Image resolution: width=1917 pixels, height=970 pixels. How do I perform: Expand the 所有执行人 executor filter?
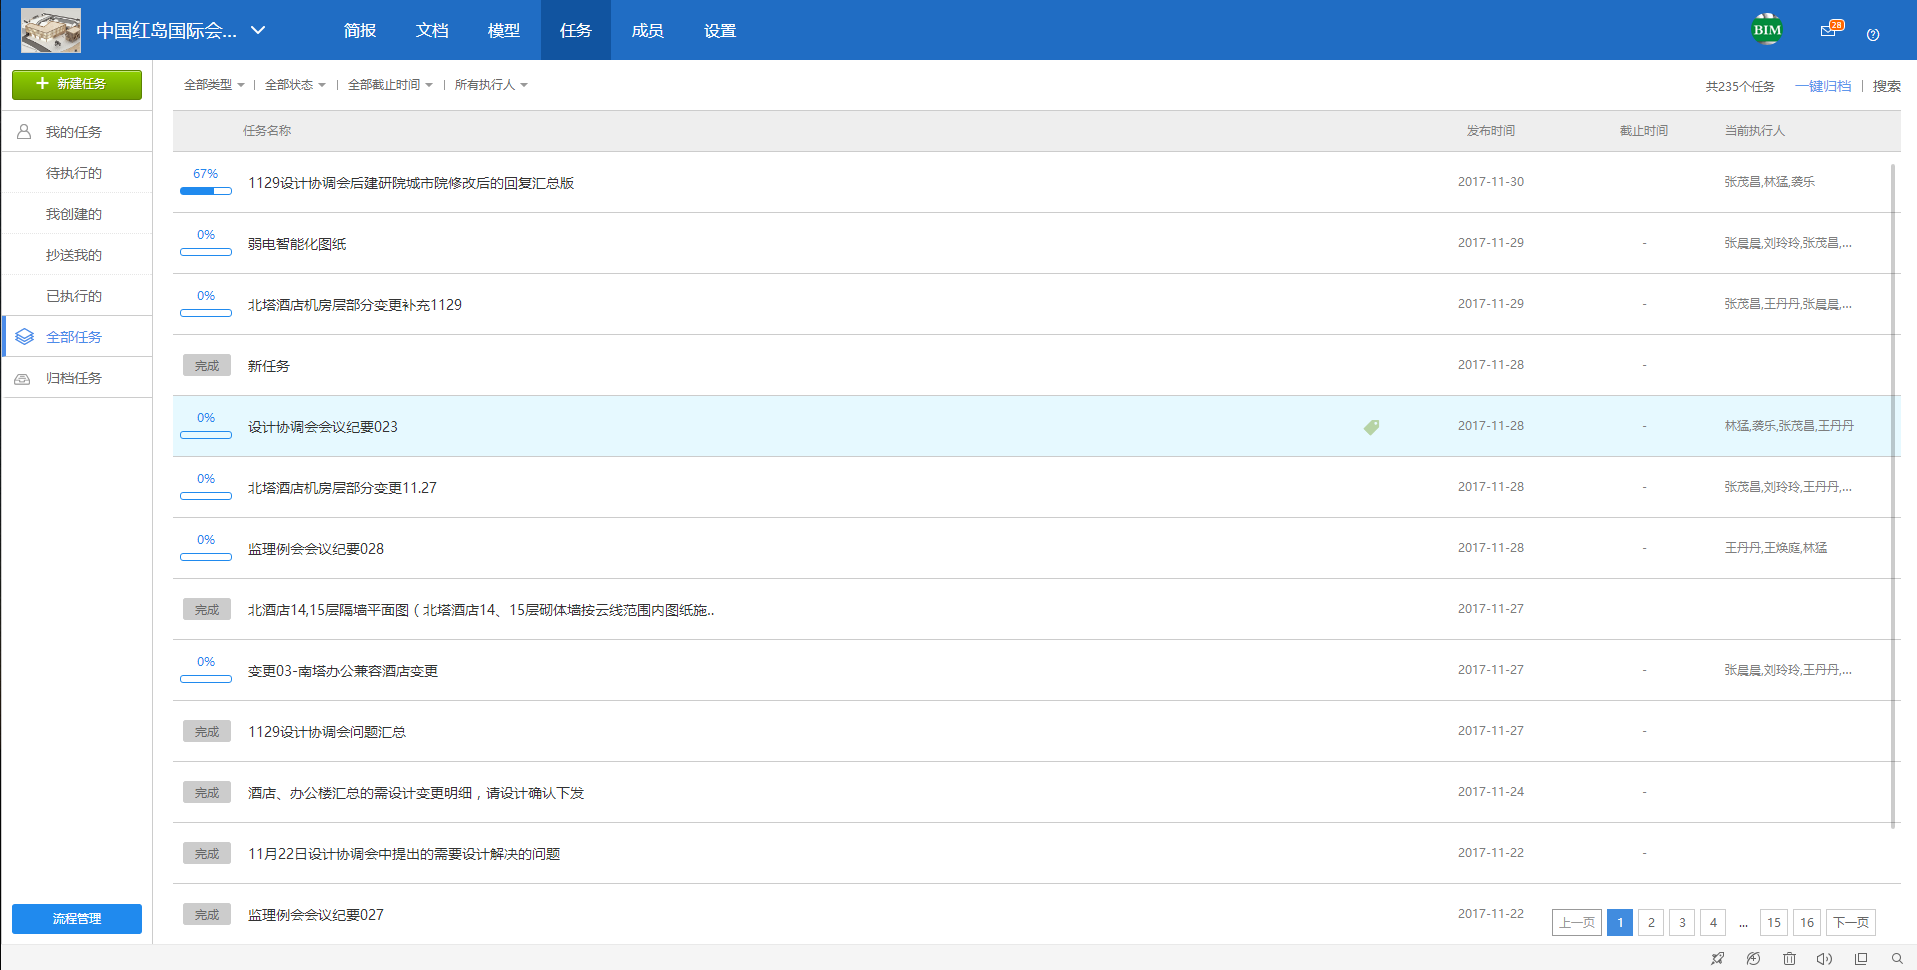tap(491, 85)
